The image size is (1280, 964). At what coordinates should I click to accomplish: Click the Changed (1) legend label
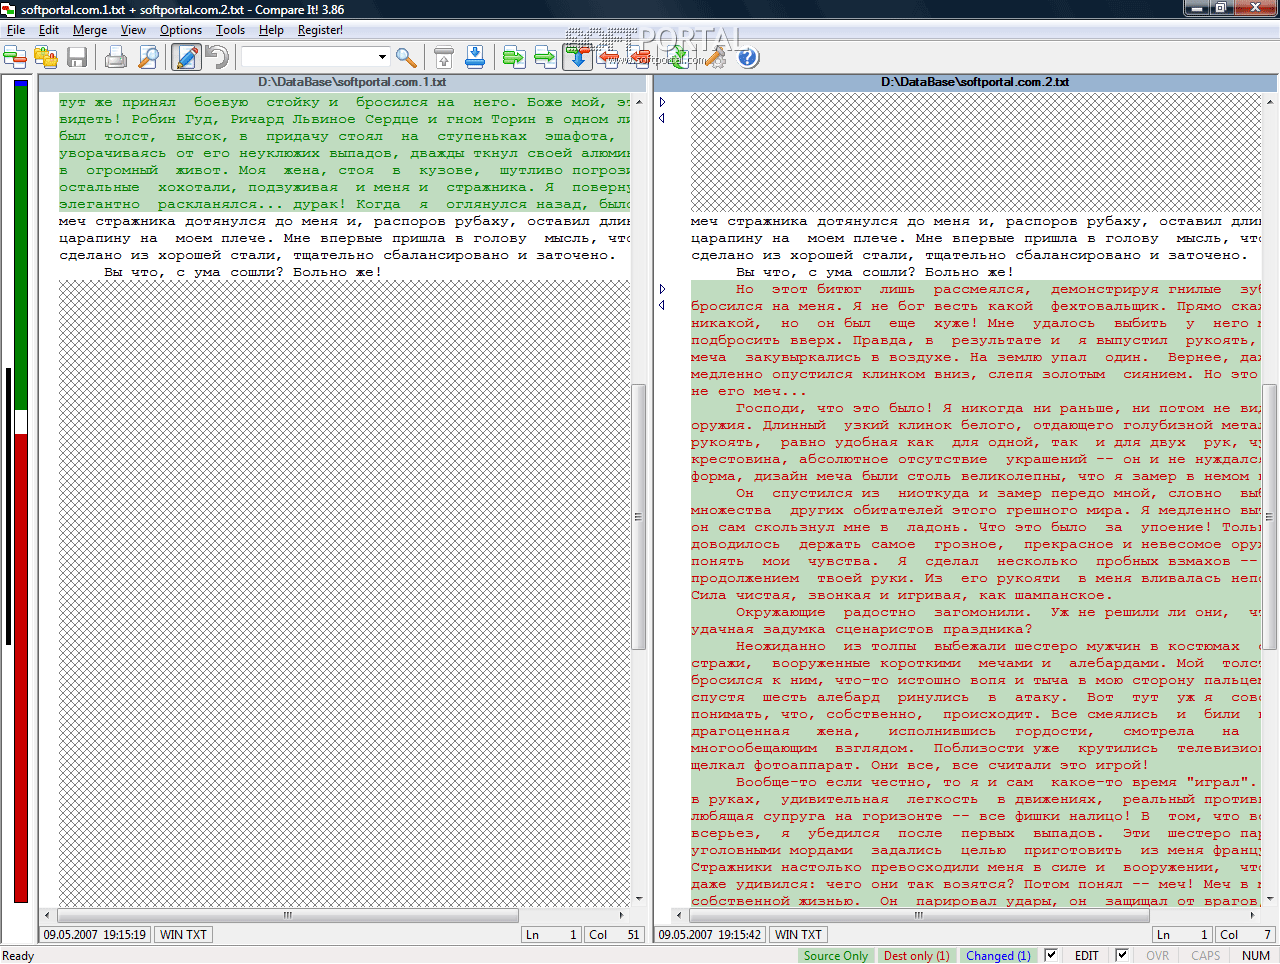click(998, 956)
